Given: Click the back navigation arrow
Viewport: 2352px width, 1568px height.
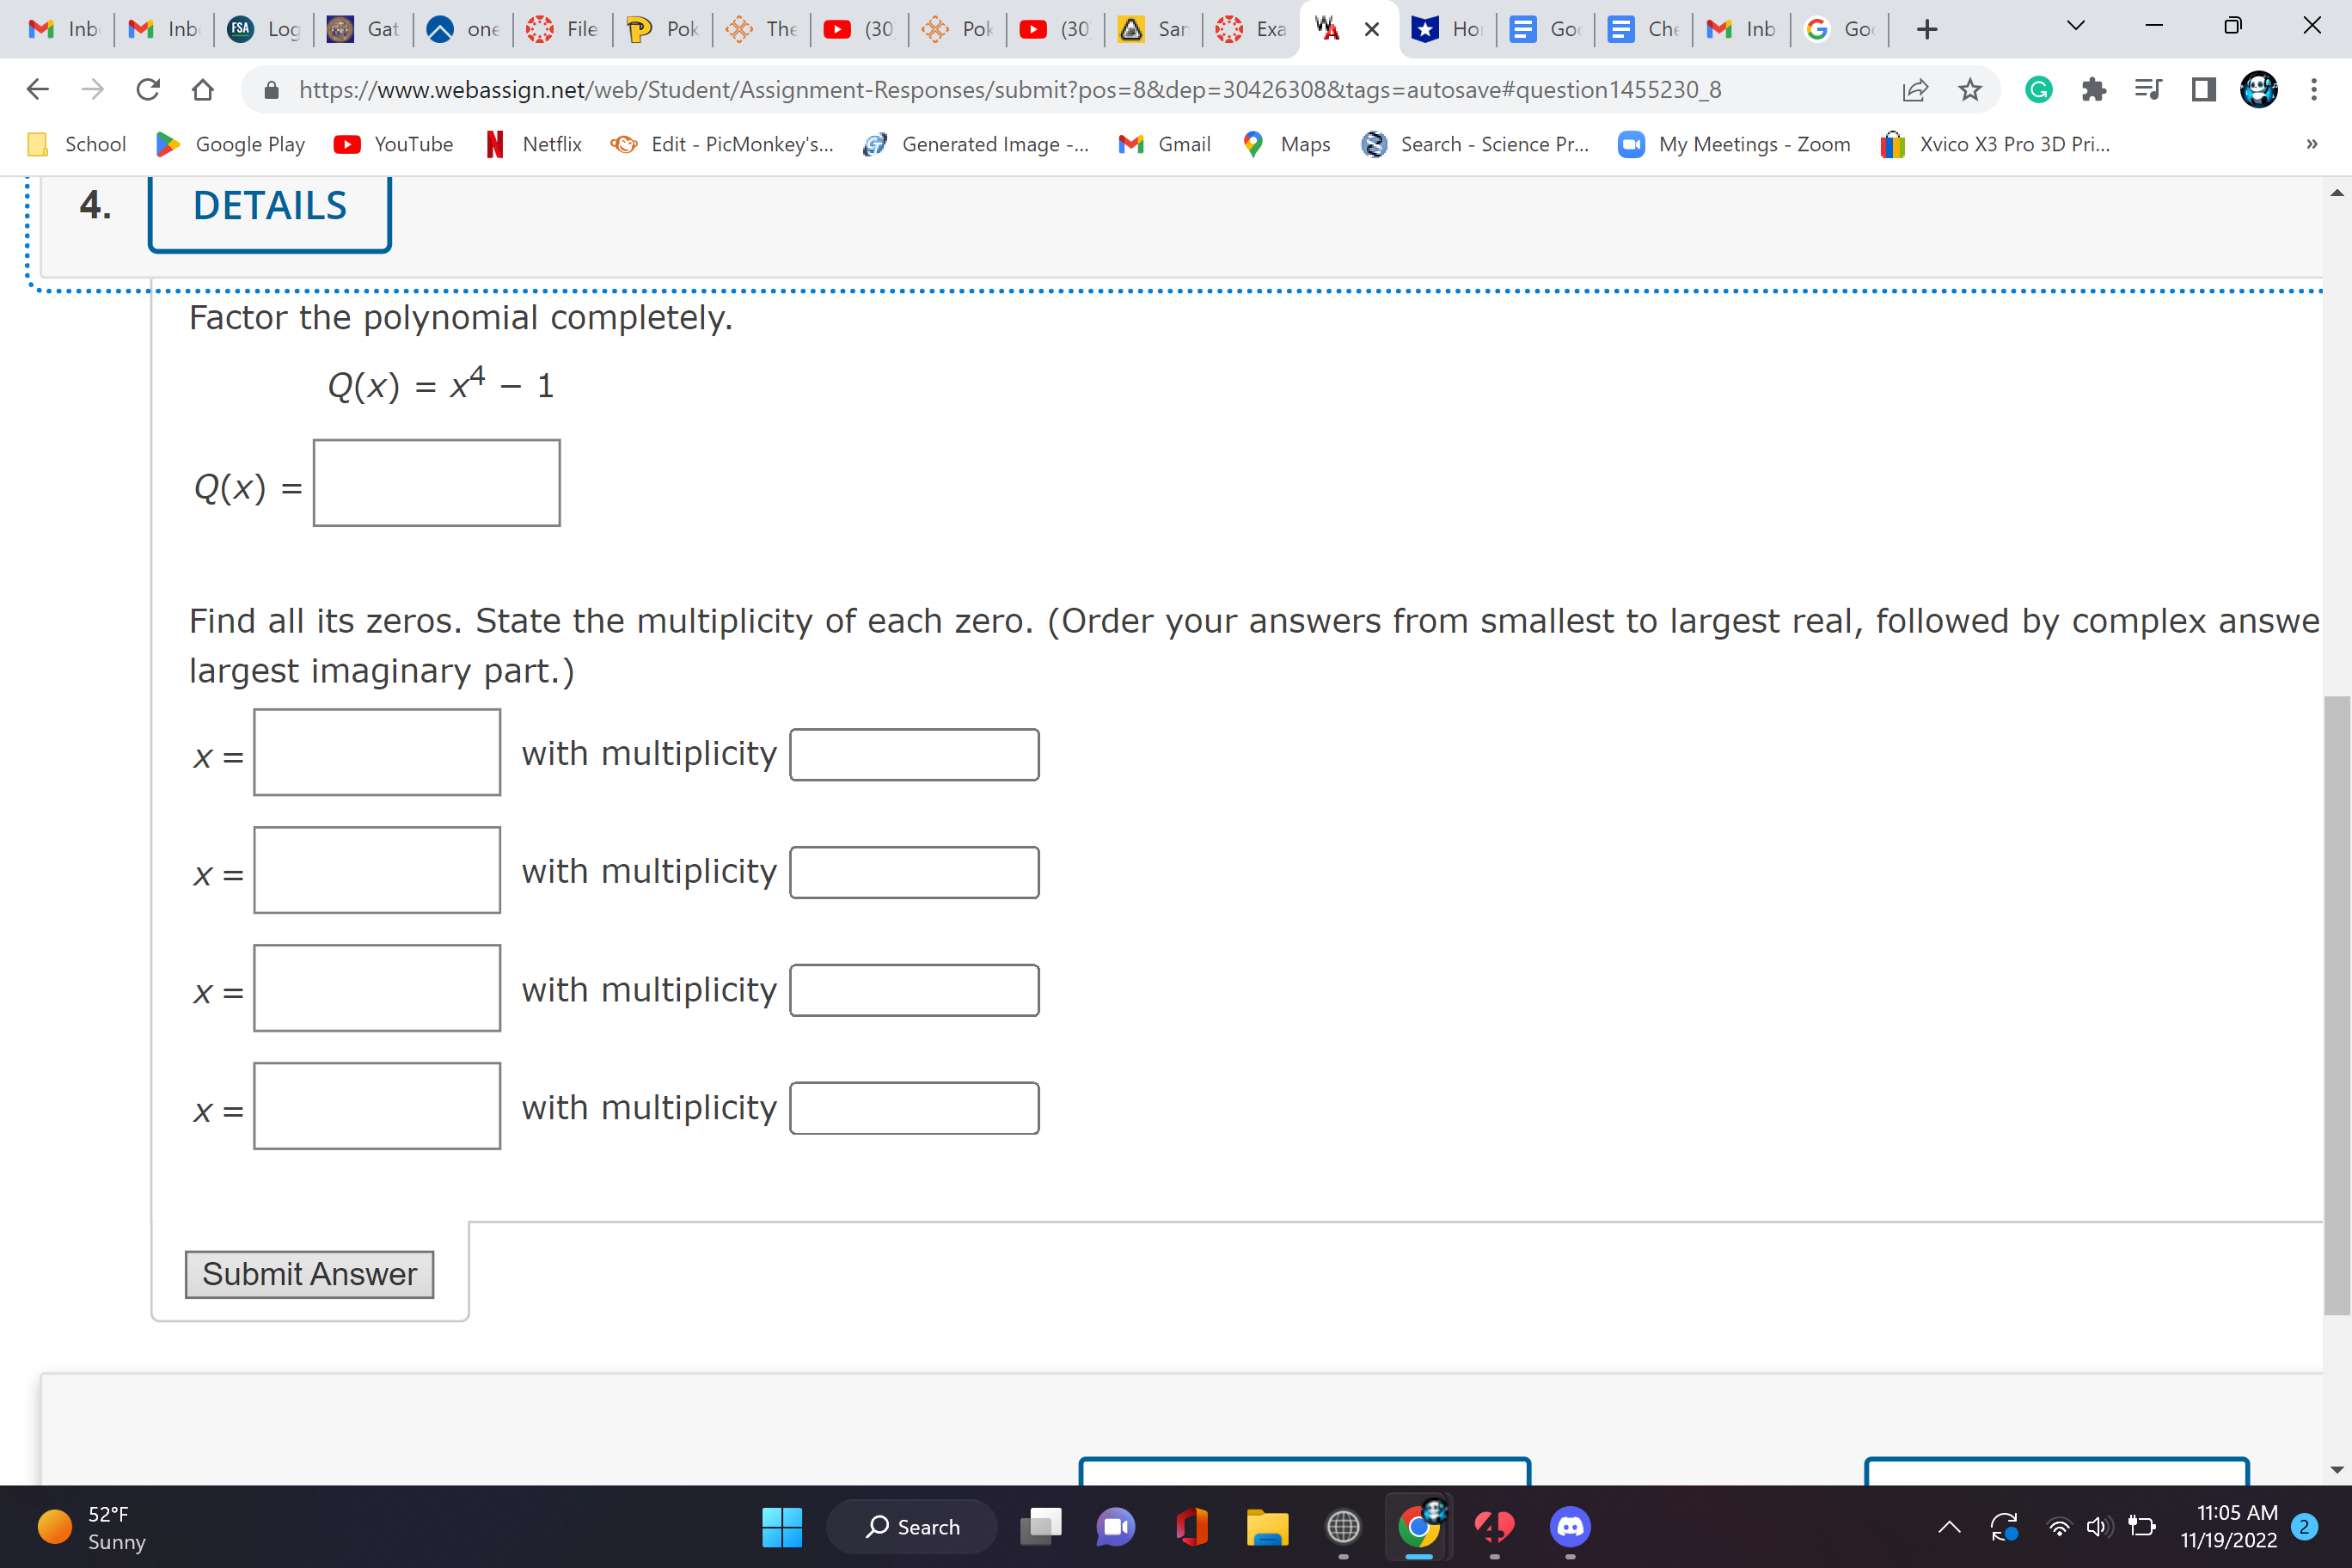Looking at the screenshot, I should pos(37,89).
